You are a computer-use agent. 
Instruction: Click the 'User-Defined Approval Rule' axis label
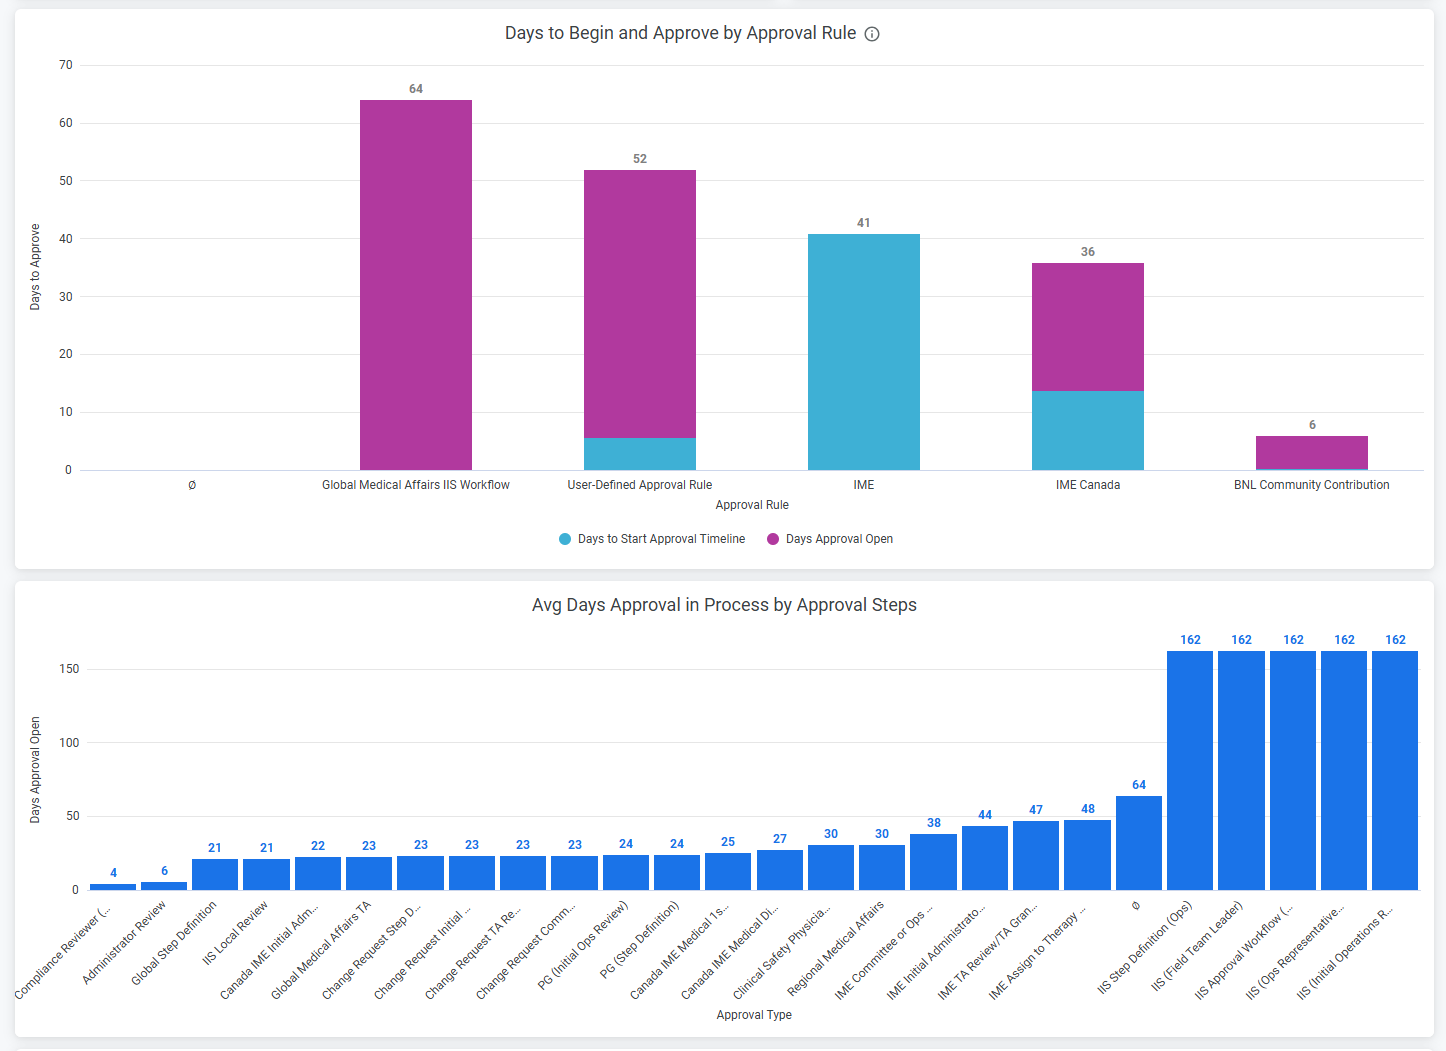click(x=640, y=485)
